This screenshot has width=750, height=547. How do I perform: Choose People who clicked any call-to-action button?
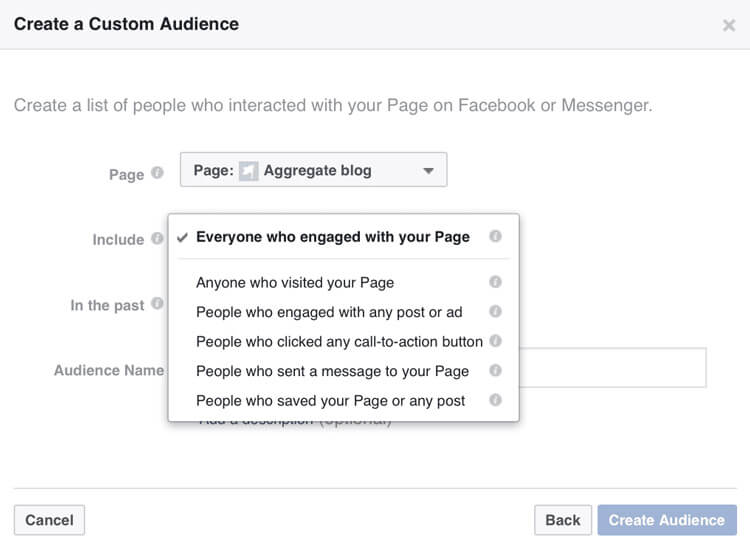[x=343, y=342]
